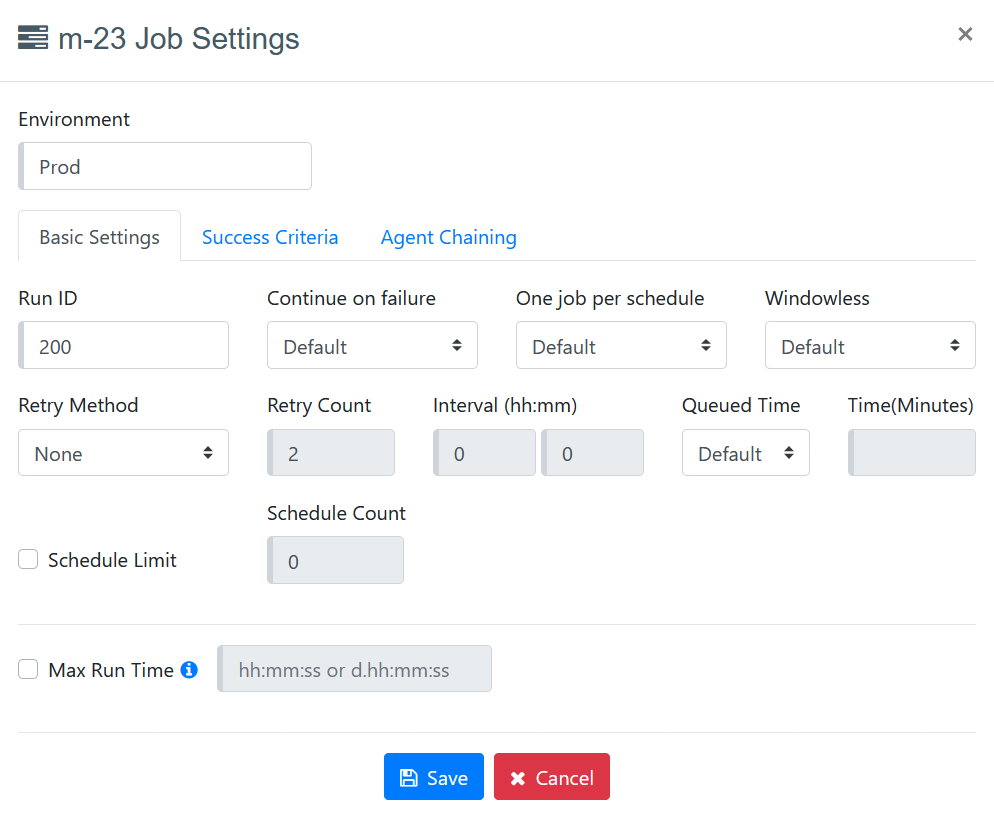The height and width of the screenshot is (823, 994).
Task: Click the Schedule Count field
Action: 336,561
